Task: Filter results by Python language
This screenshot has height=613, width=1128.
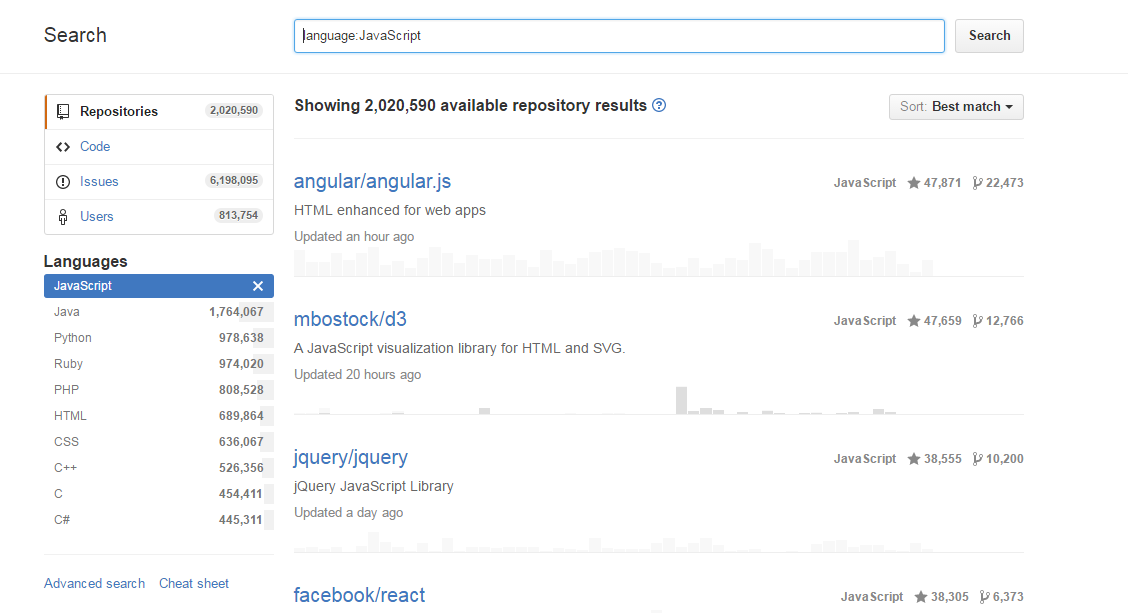Action: click(x=159, y=337)
